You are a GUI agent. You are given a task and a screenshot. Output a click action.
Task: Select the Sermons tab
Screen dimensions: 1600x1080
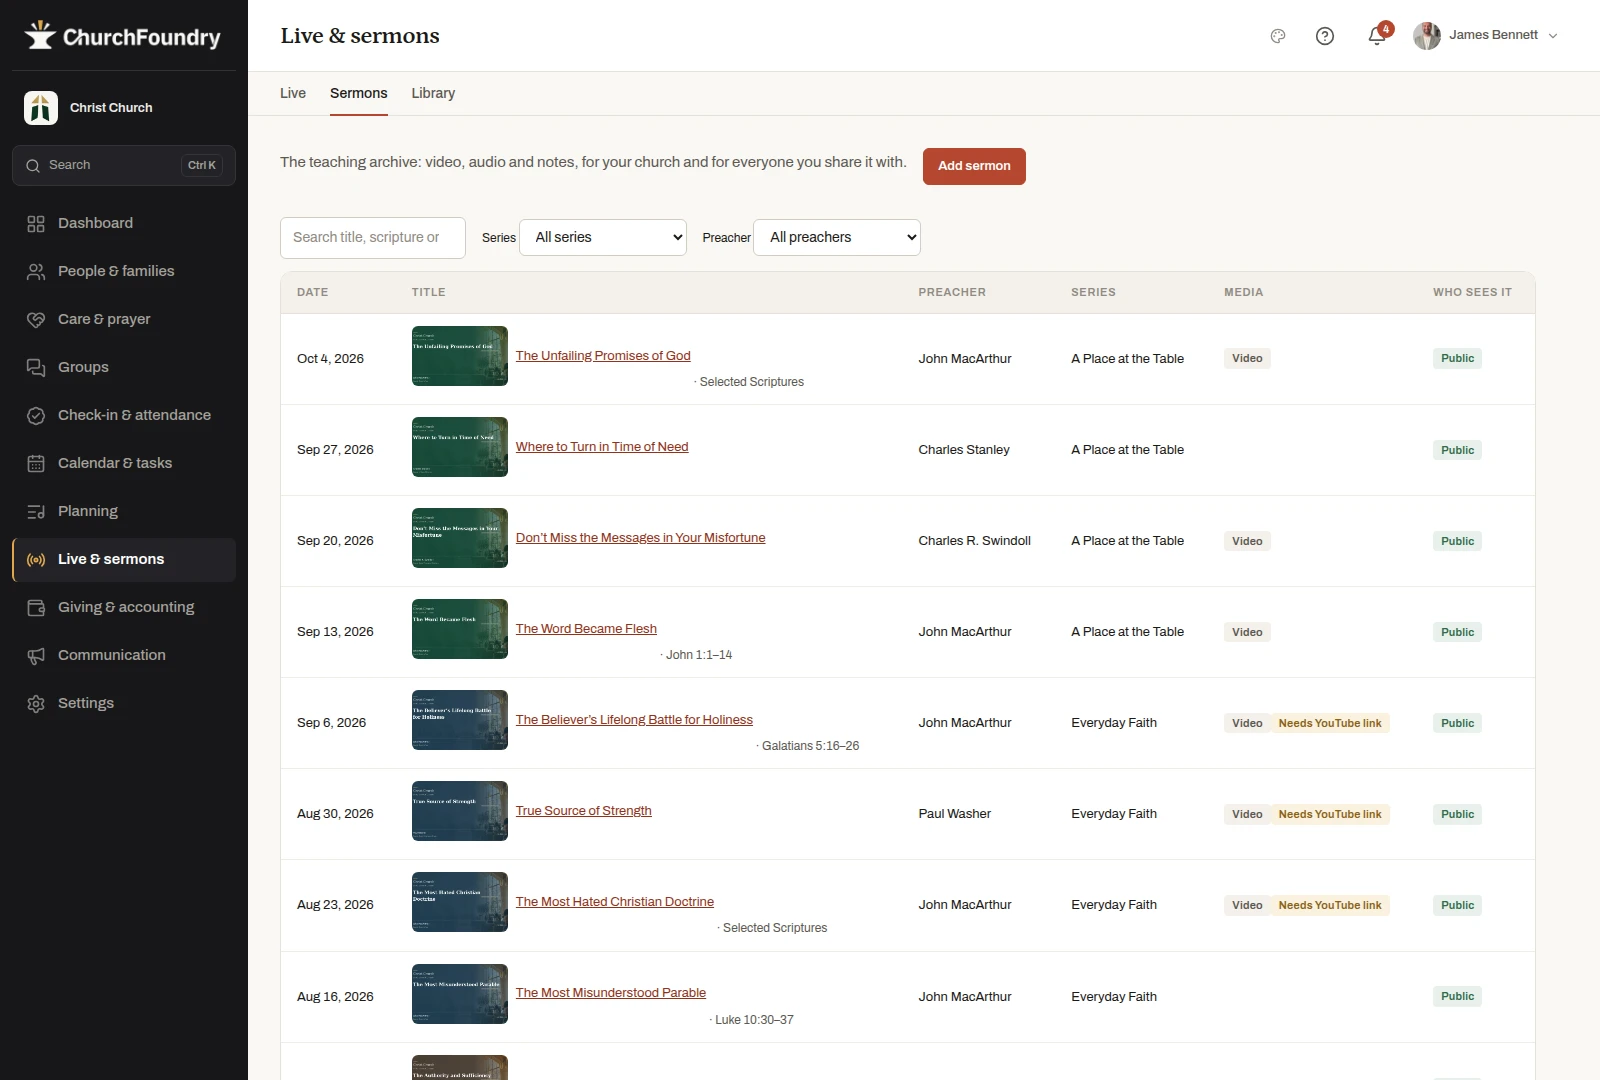[x=359, y=93]
